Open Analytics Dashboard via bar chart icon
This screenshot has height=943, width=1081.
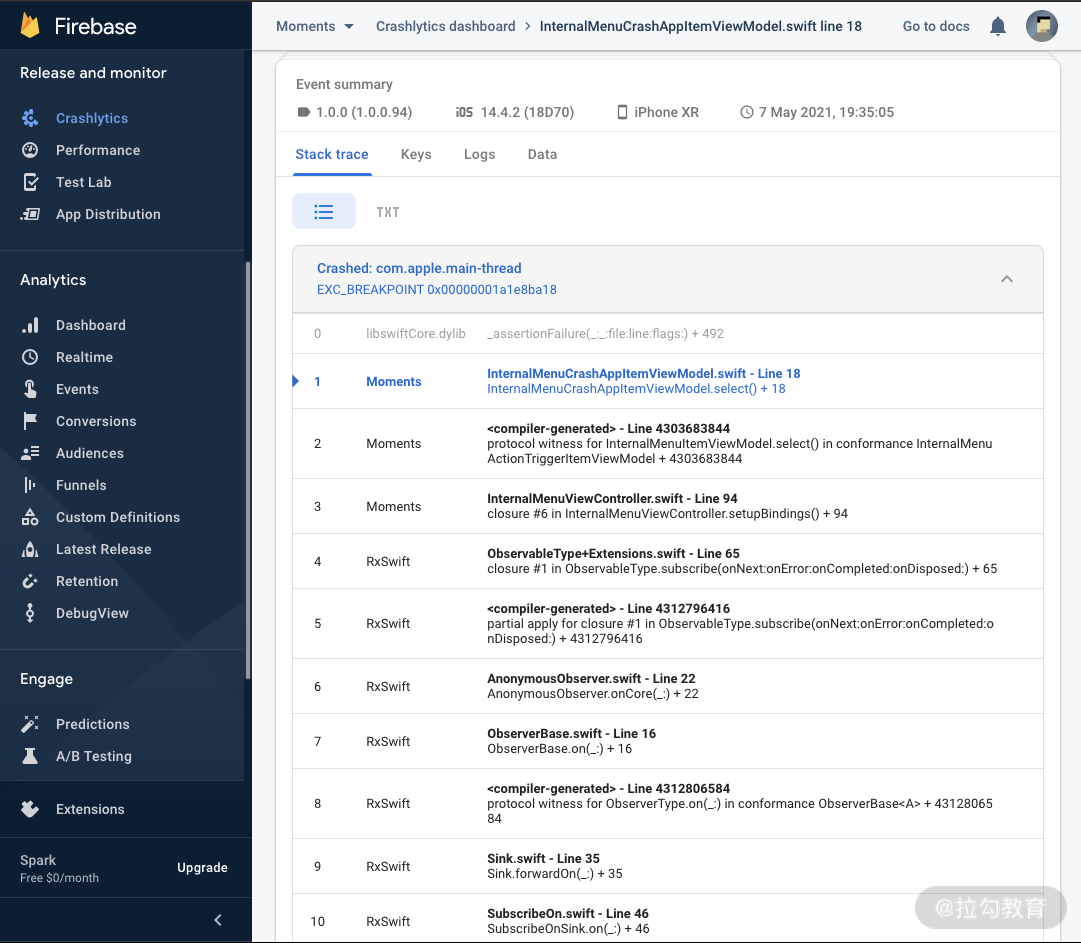click(30, 325)
